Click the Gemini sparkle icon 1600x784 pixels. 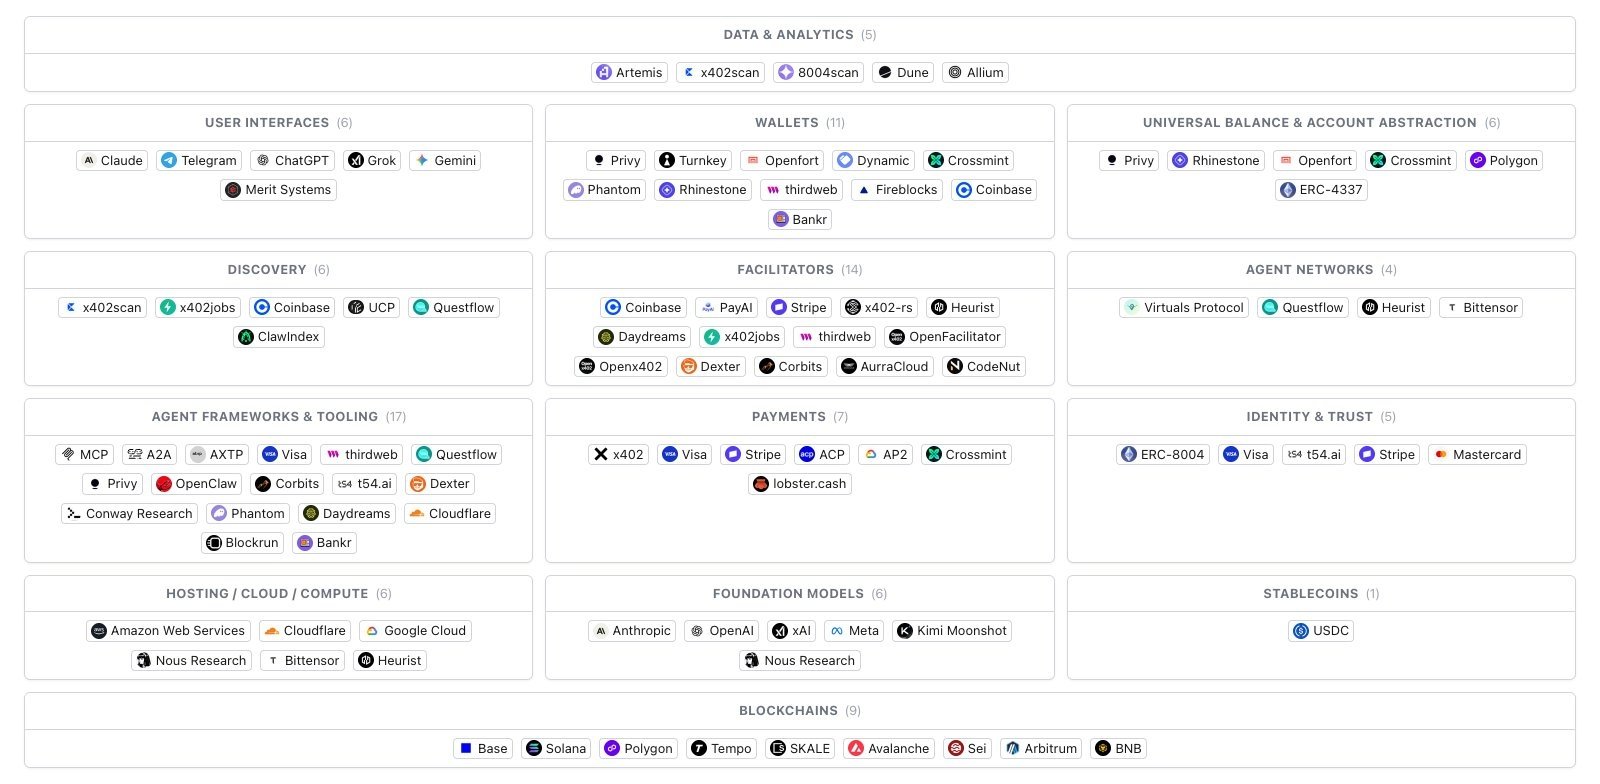422,161
